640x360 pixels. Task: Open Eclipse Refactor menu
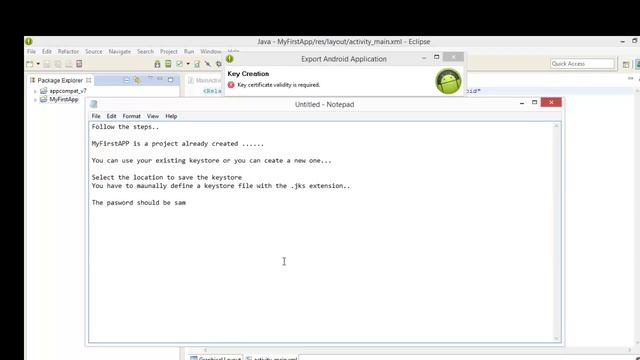68,51
